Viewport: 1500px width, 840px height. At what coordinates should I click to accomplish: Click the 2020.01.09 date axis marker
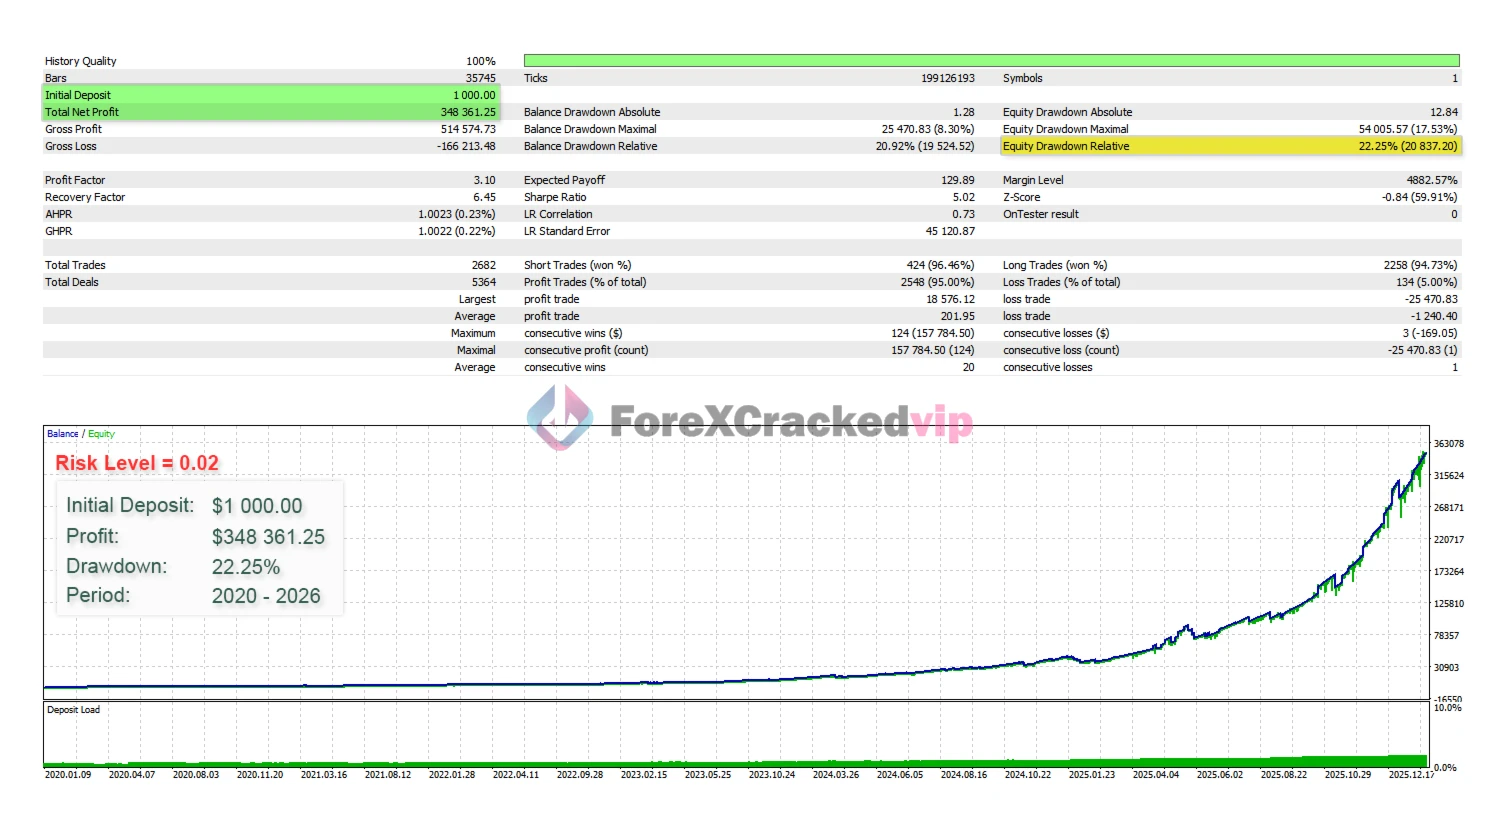point(67,775)
